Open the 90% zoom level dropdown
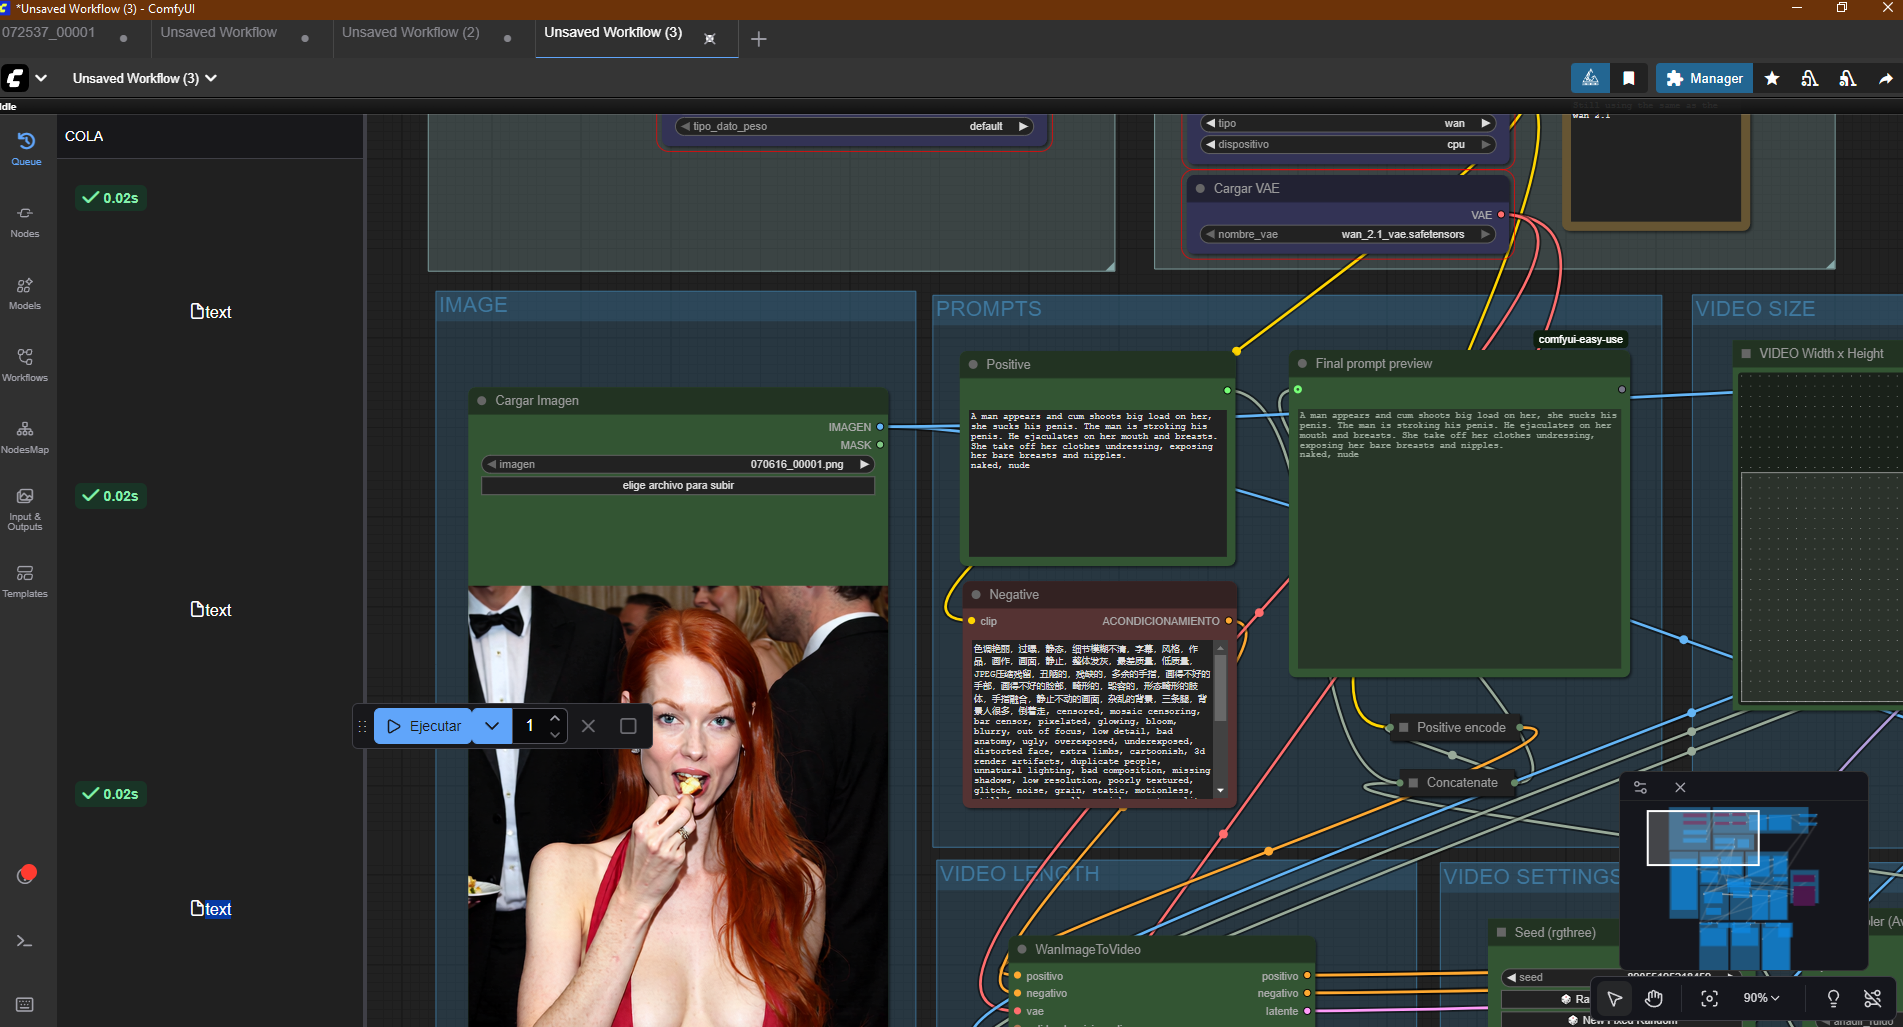 1761,998
